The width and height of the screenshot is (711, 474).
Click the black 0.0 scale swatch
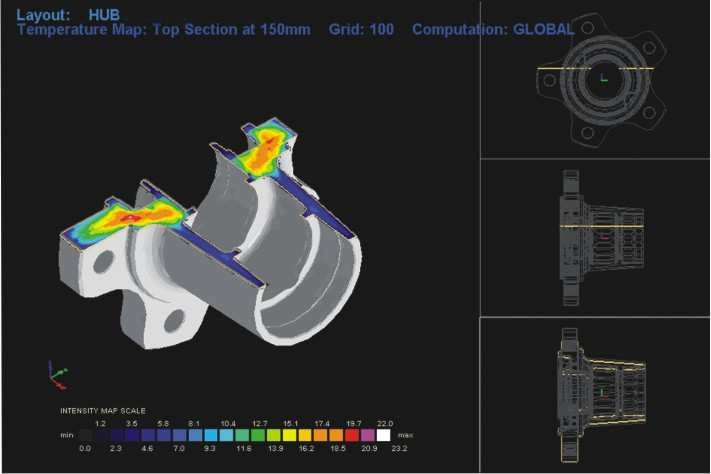click(84, 436)
